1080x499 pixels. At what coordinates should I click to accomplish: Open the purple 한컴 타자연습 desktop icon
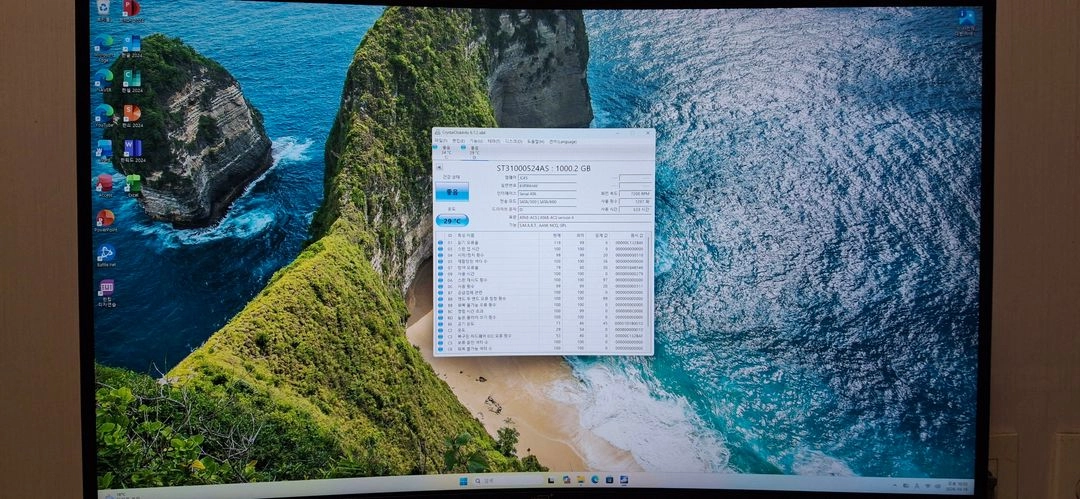pyautogui.click(x=105, y=292)
